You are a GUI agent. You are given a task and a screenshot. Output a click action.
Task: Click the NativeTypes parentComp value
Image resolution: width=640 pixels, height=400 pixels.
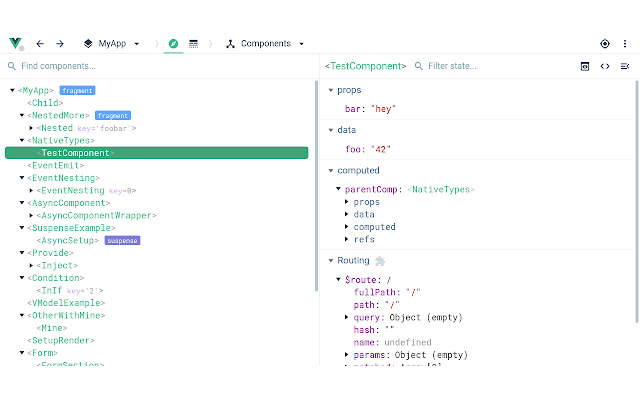[x=441, y=189]
